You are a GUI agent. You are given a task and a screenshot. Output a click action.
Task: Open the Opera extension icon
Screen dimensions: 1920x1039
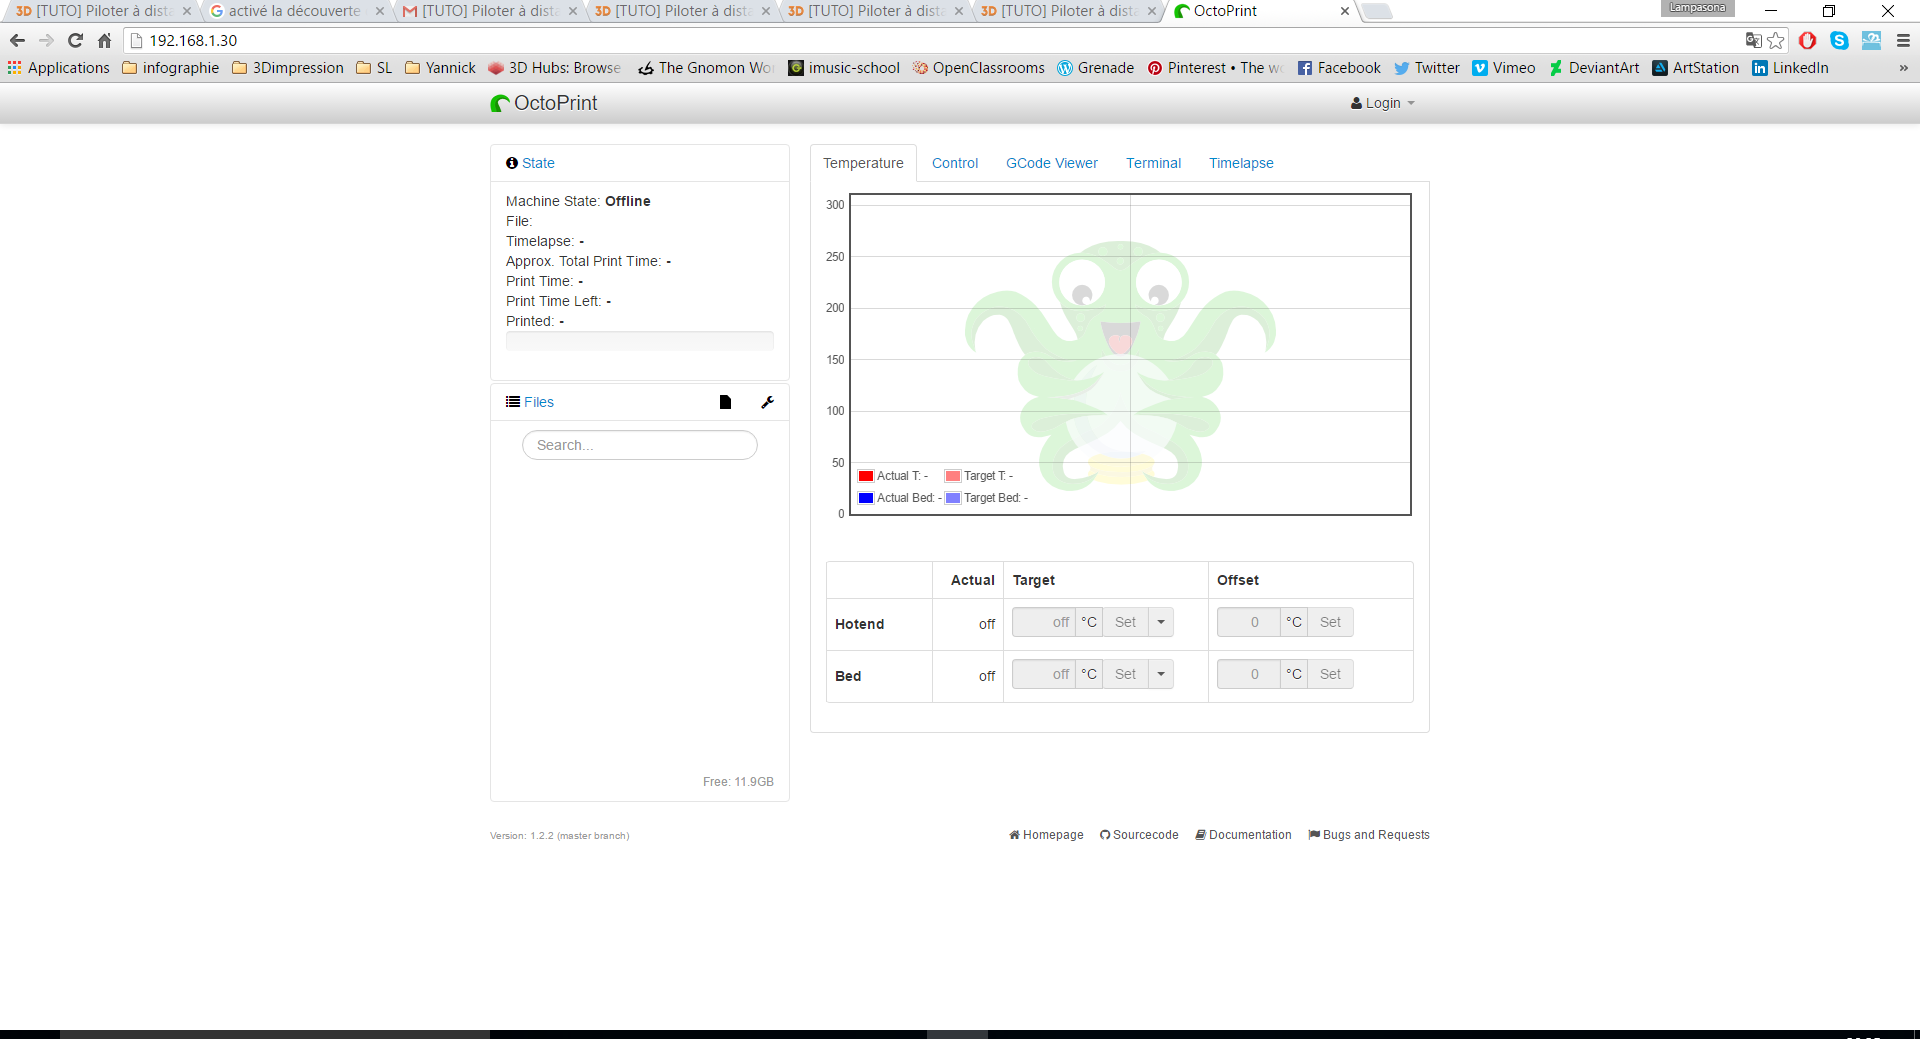pos(1807,41)
